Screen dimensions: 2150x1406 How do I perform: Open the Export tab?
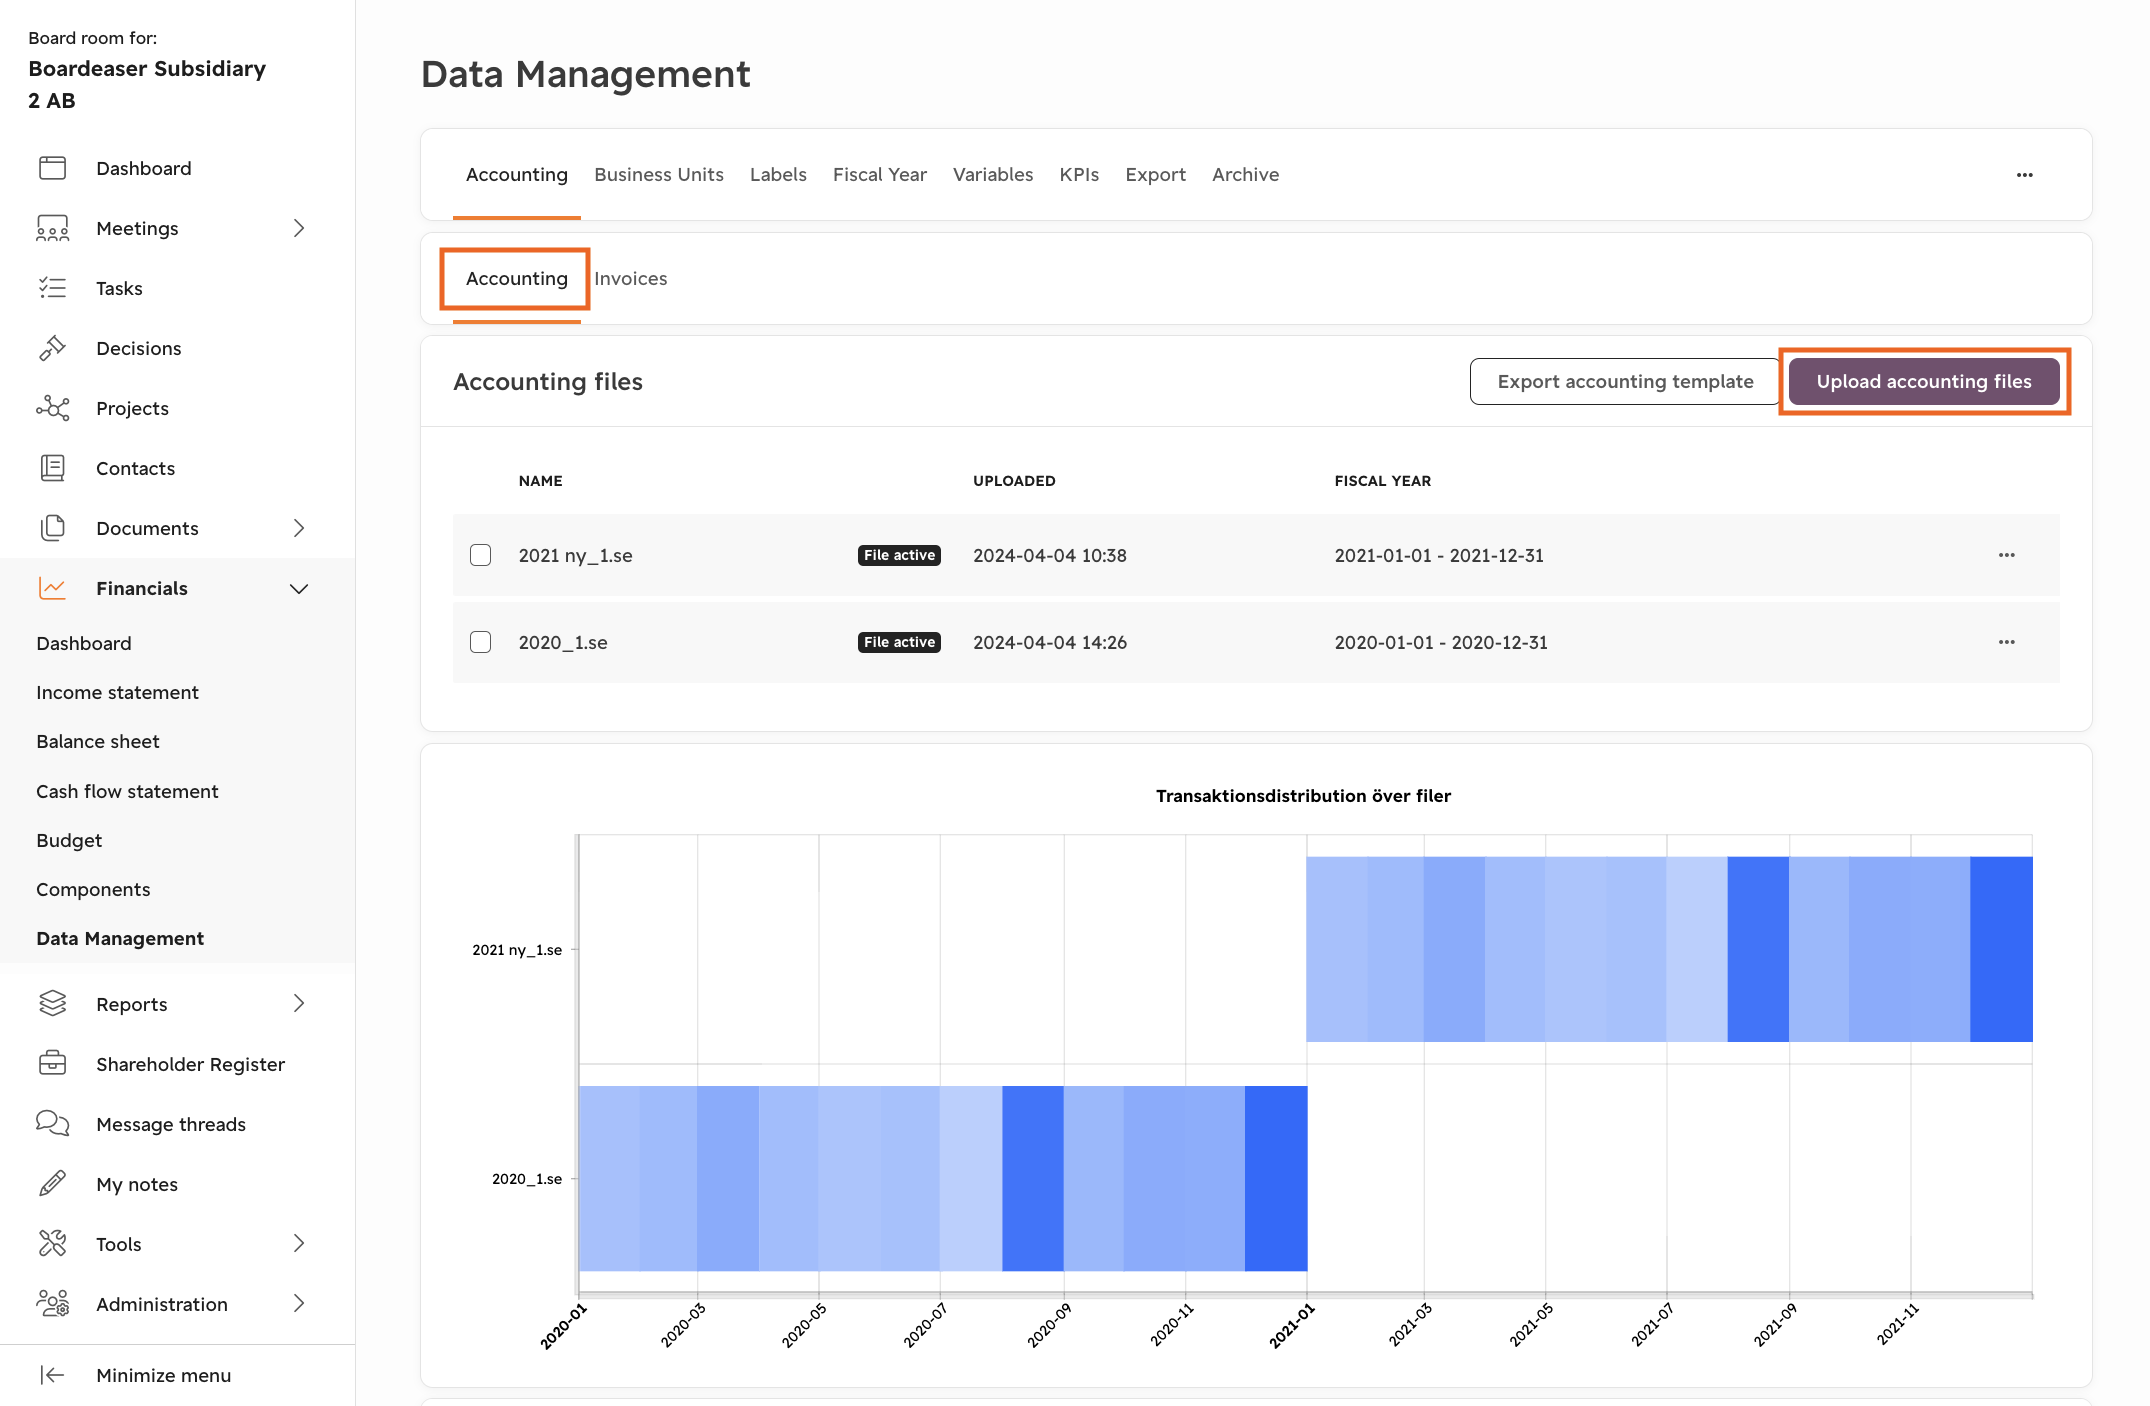[1155, 175]
